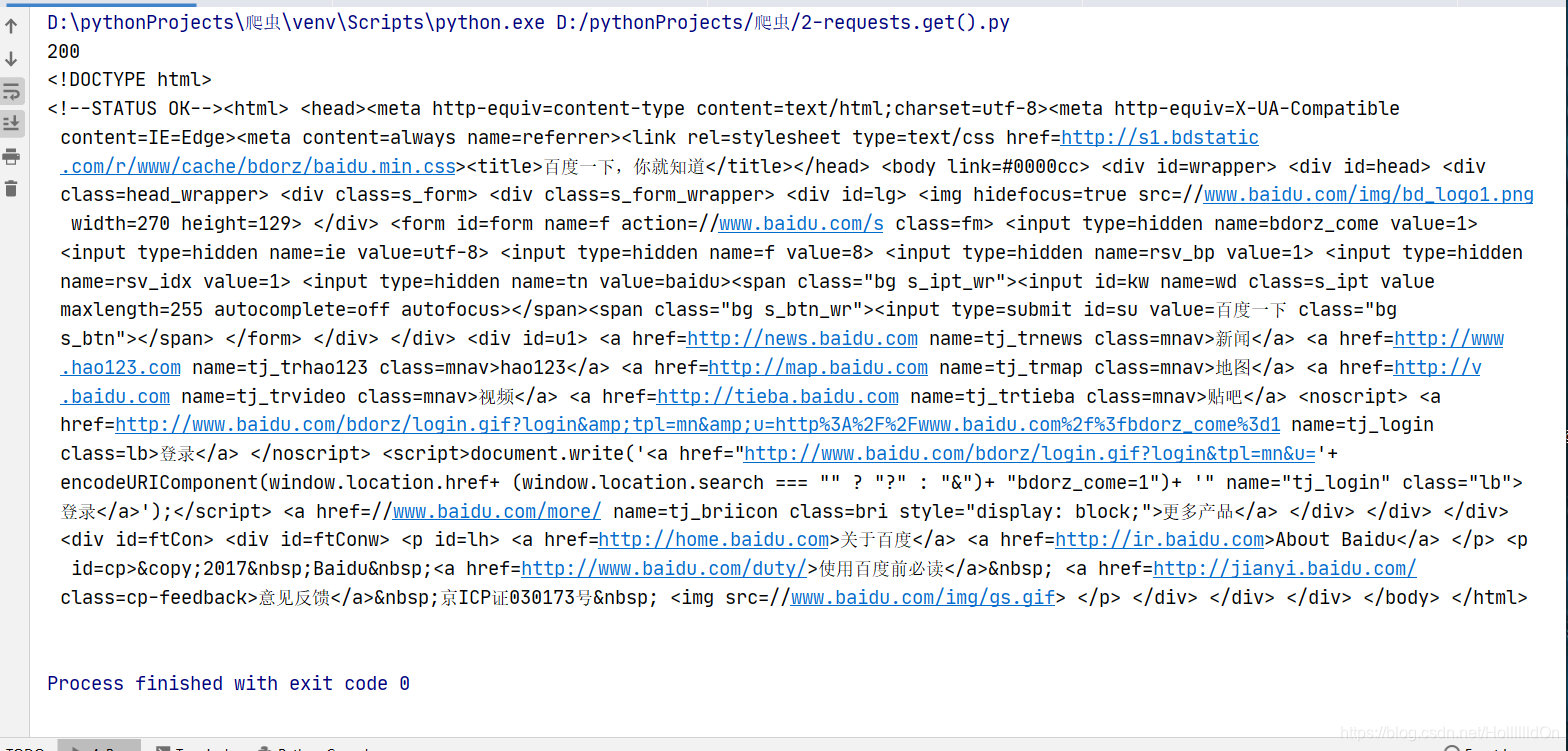Click the <!DOCTYPE html> line
The height and width of the screenshot is (751, 1568).
click(130, 80)
